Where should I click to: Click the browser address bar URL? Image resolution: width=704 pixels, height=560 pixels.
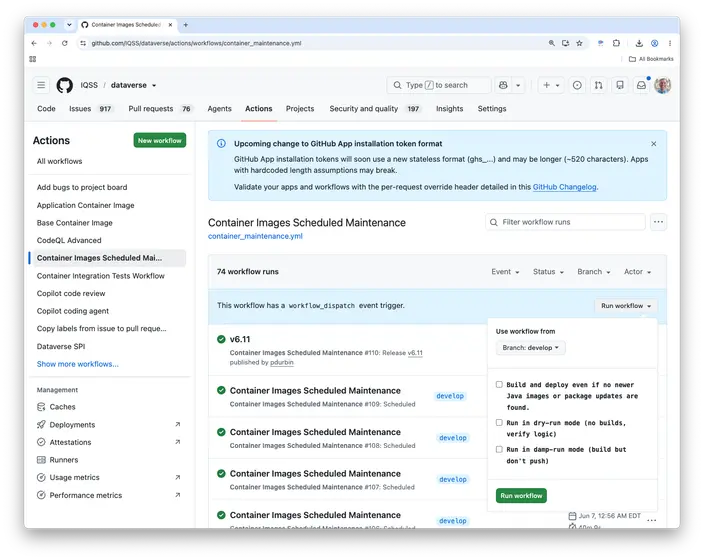tap(196, 43)
